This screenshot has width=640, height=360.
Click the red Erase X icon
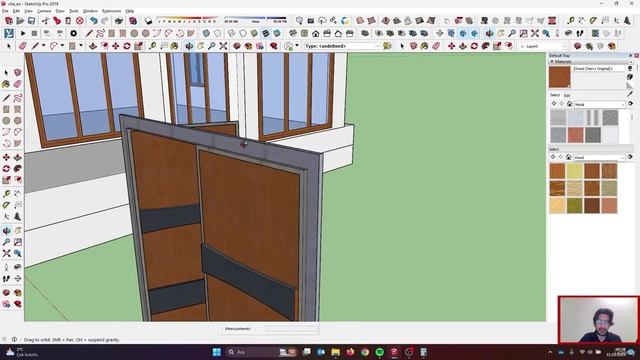coord(80,20)
